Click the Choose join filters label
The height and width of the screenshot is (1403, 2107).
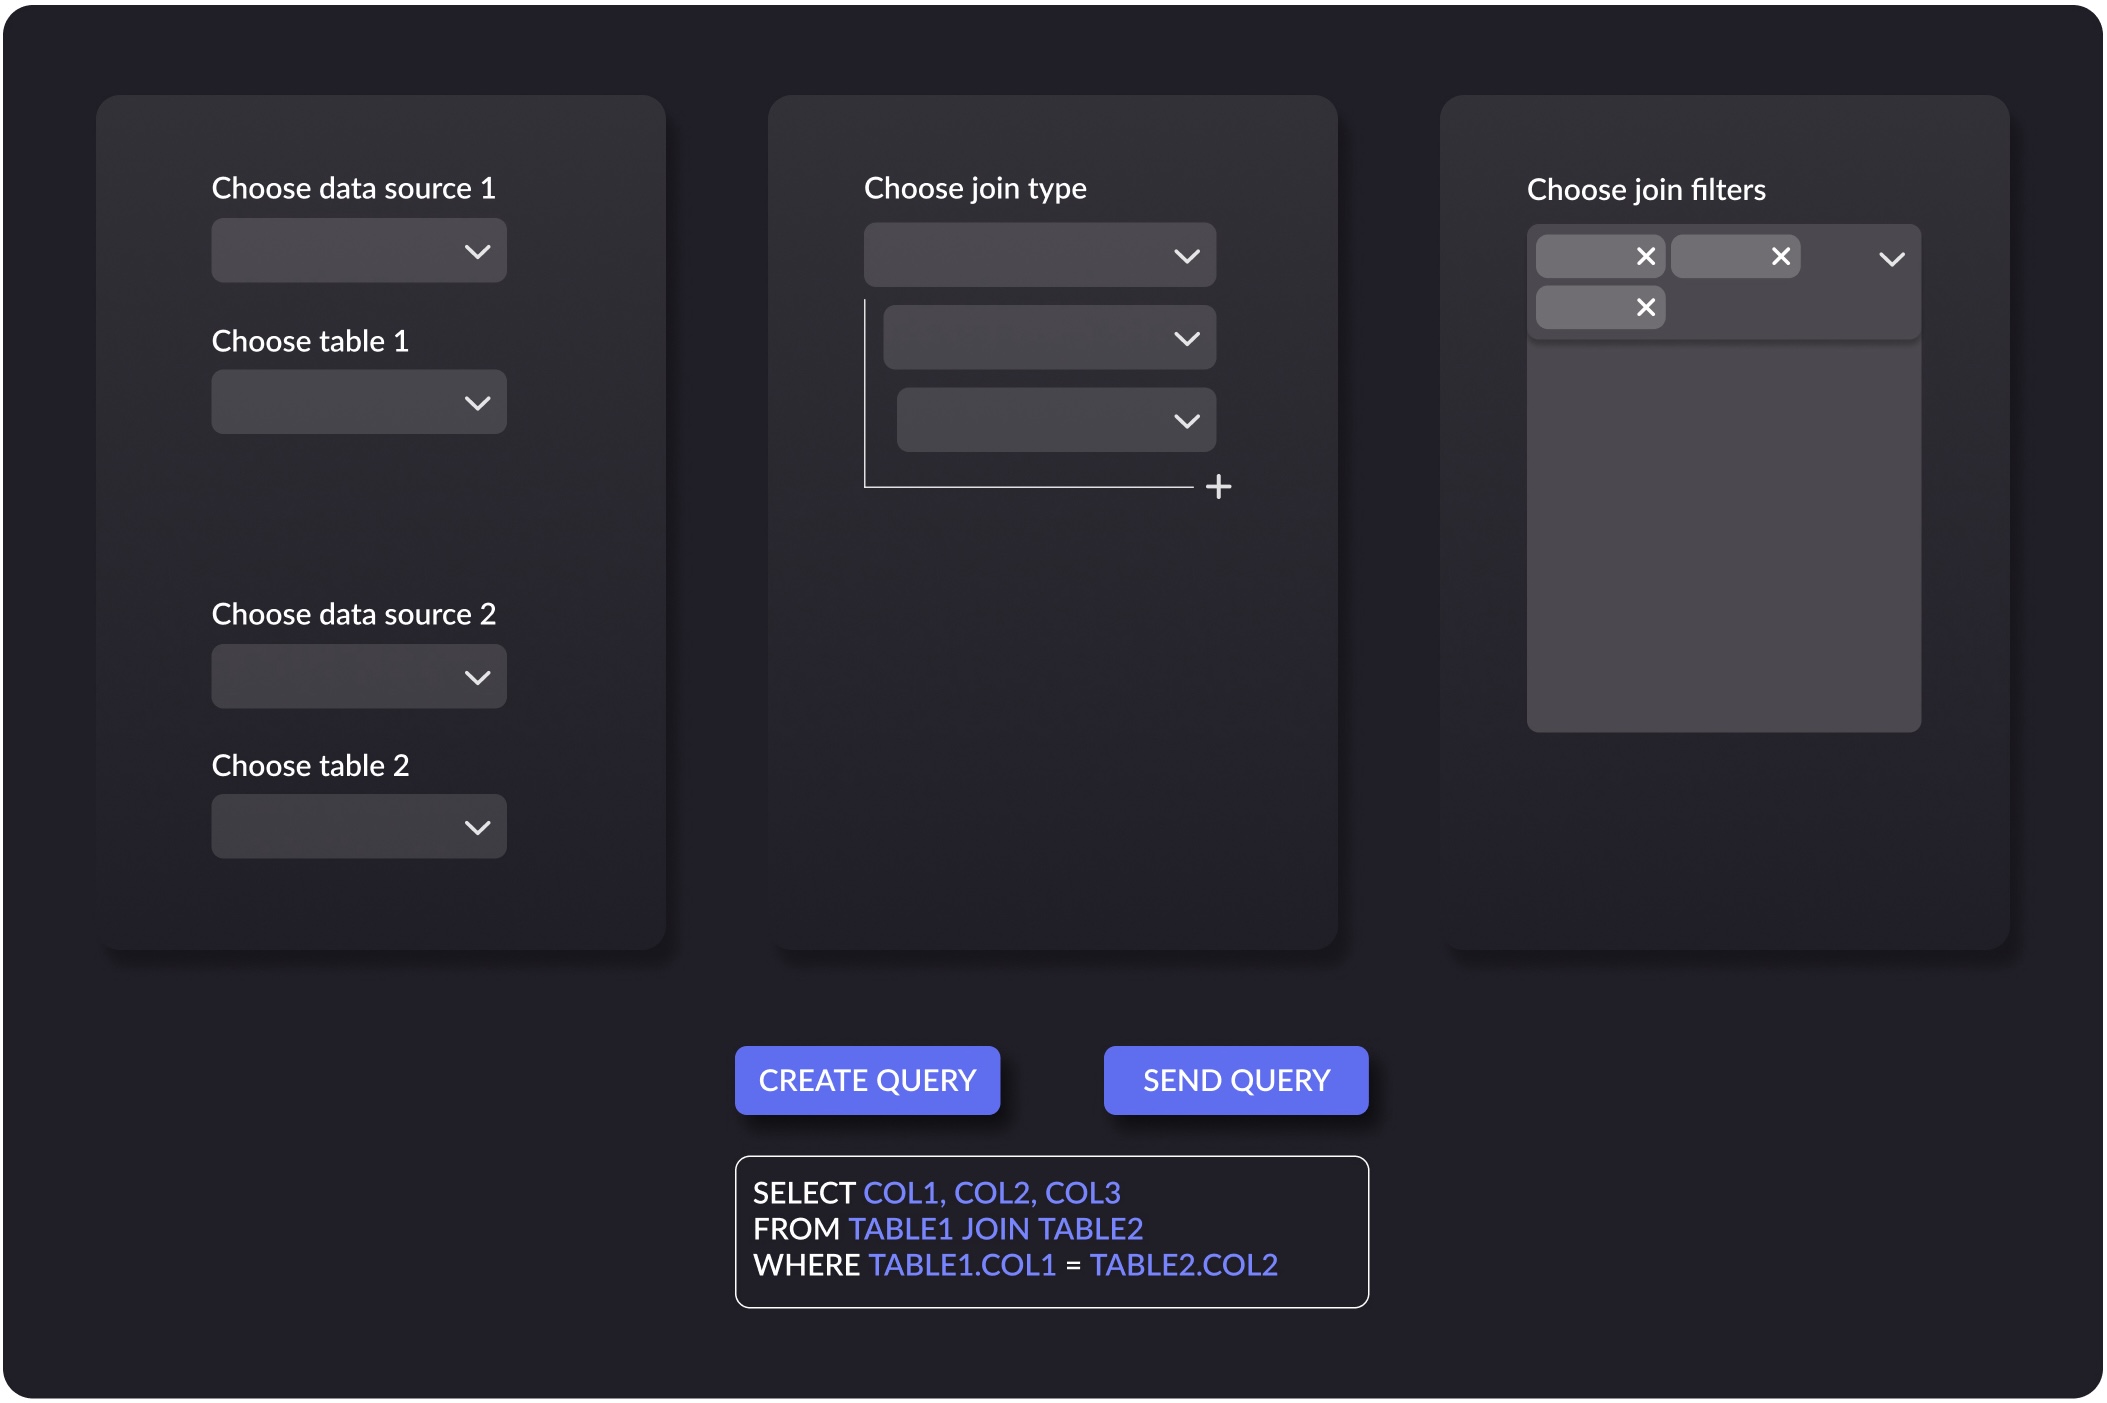coord(1646,190)
